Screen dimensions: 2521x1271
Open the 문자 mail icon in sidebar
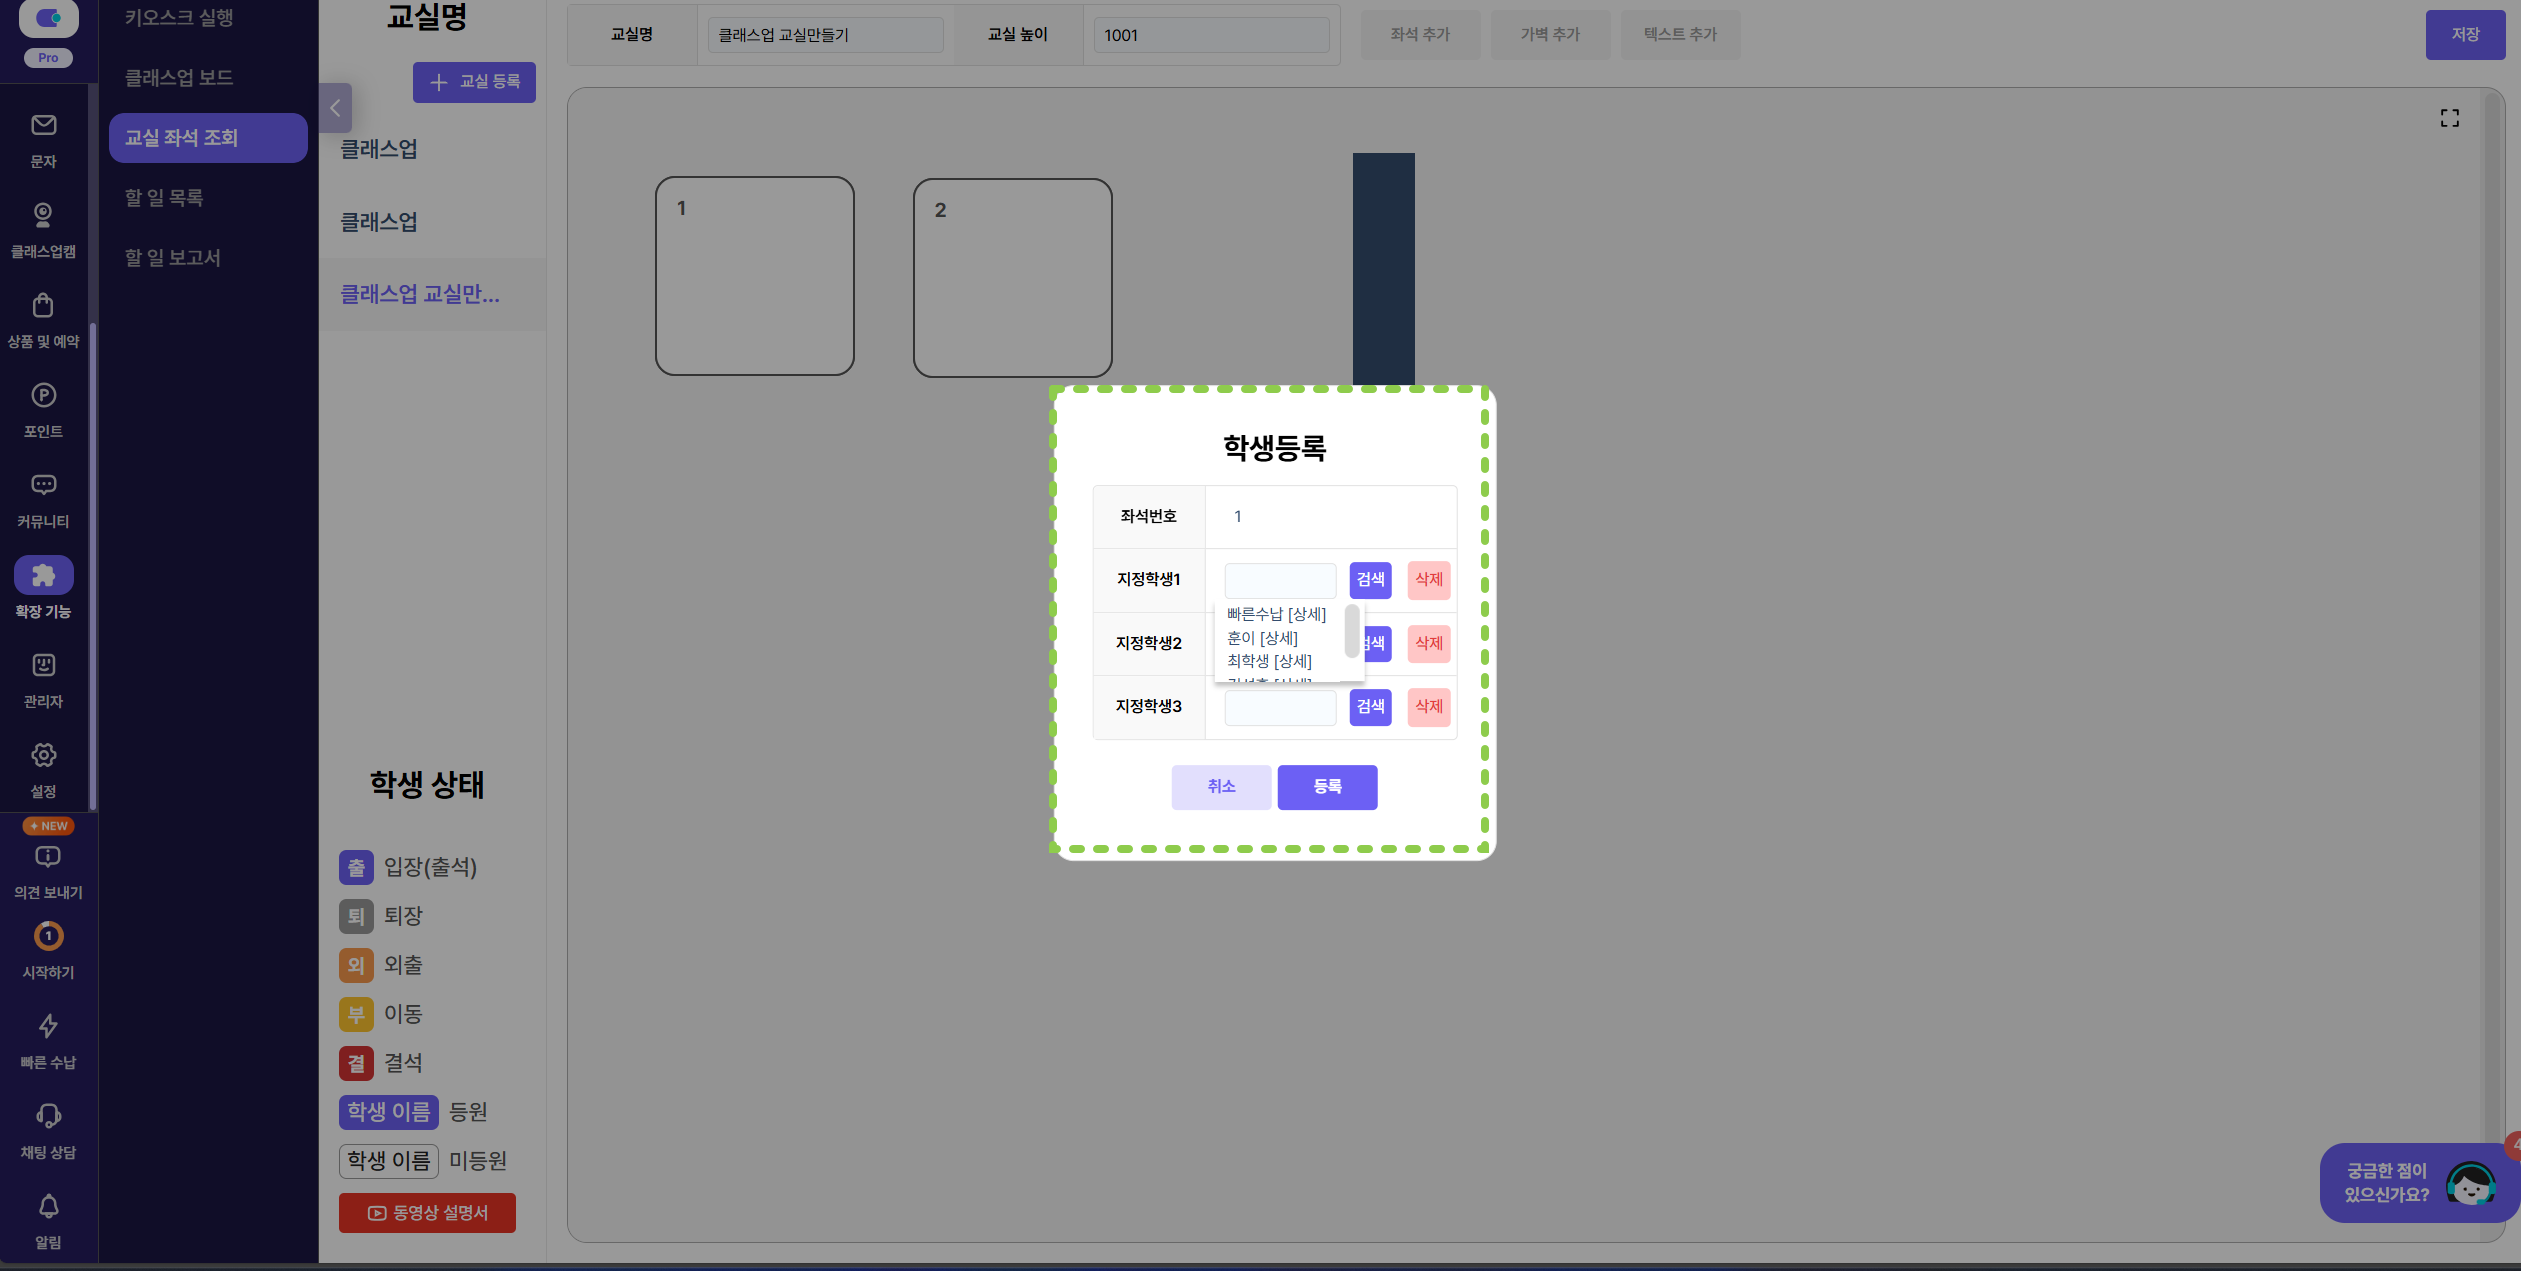pos(43,126)
